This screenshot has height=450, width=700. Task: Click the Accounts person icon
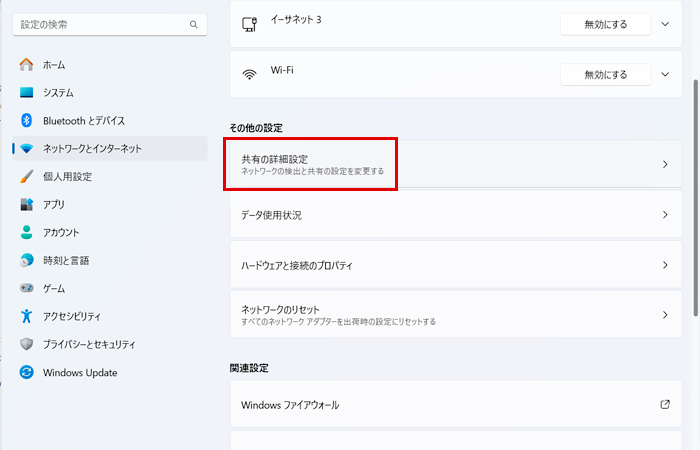tap(26, 232)
